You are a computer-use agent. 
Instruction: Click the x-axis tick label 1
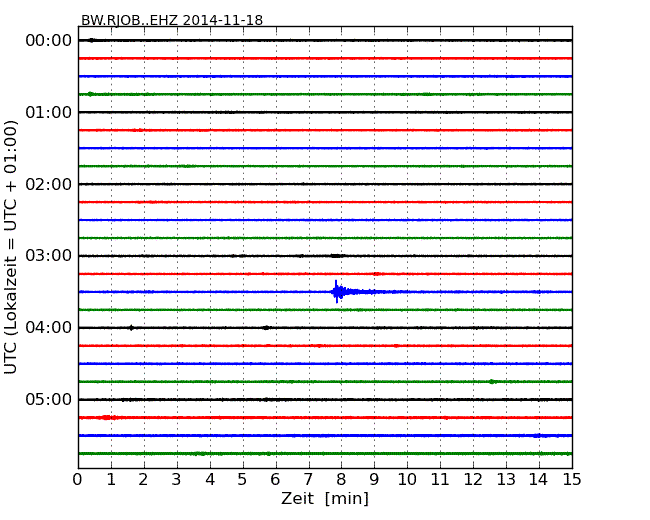tap(111, 480)
